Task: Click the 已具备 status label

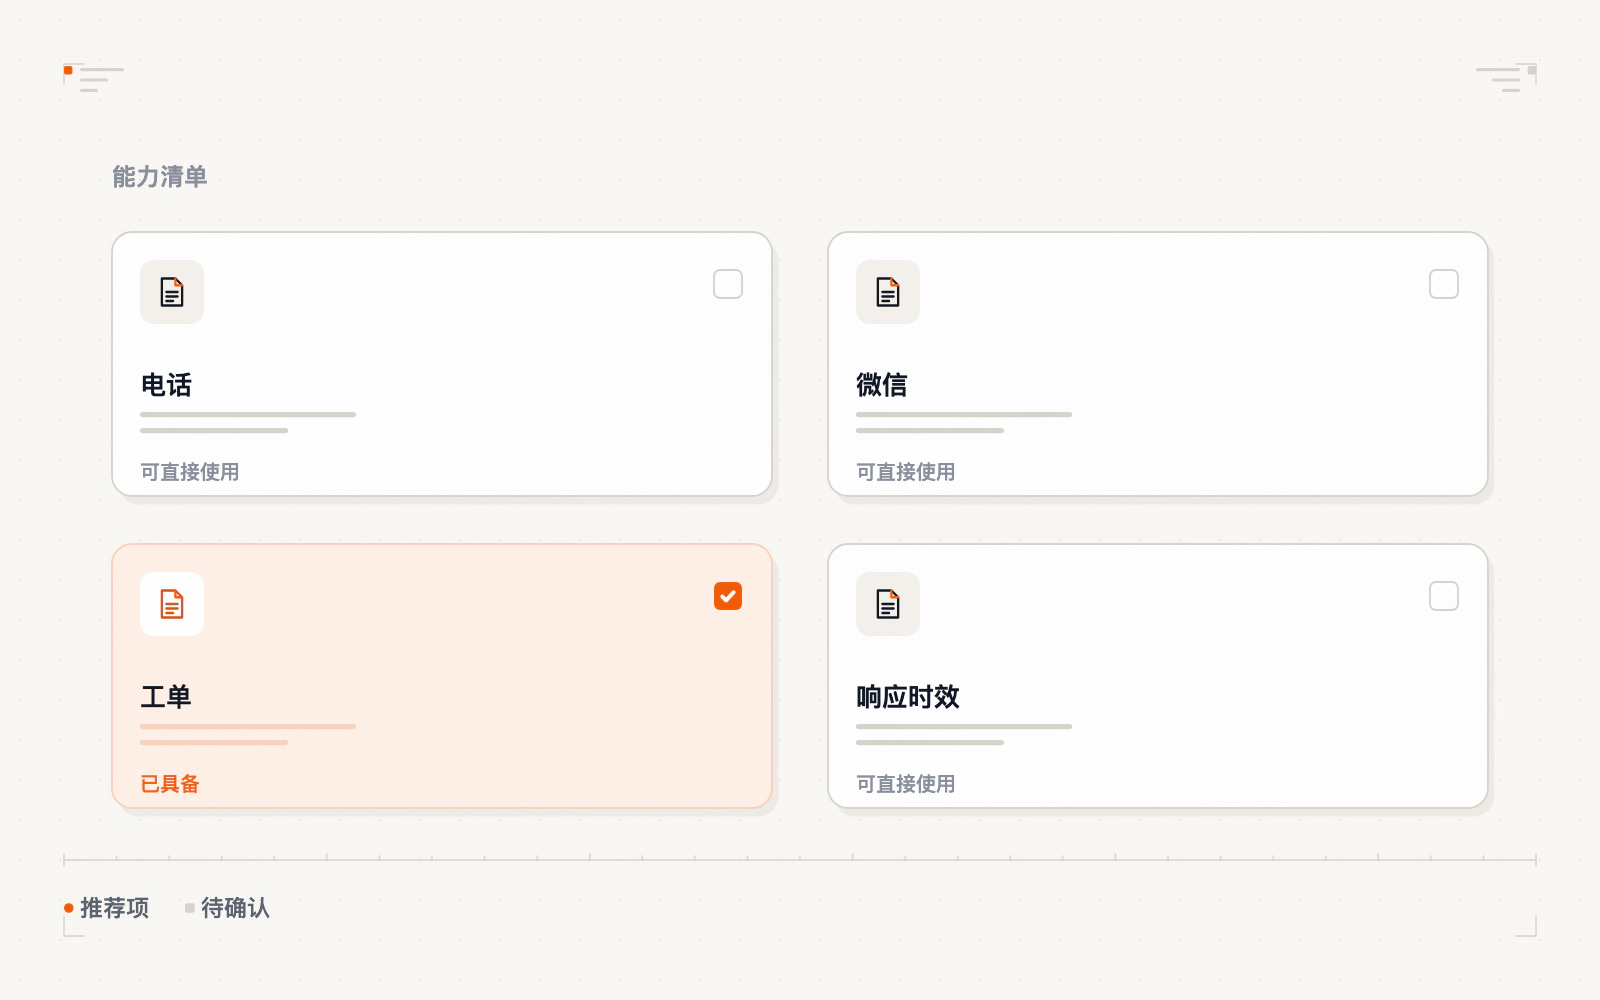Action: pyautogui.click(x=170, y=784)
